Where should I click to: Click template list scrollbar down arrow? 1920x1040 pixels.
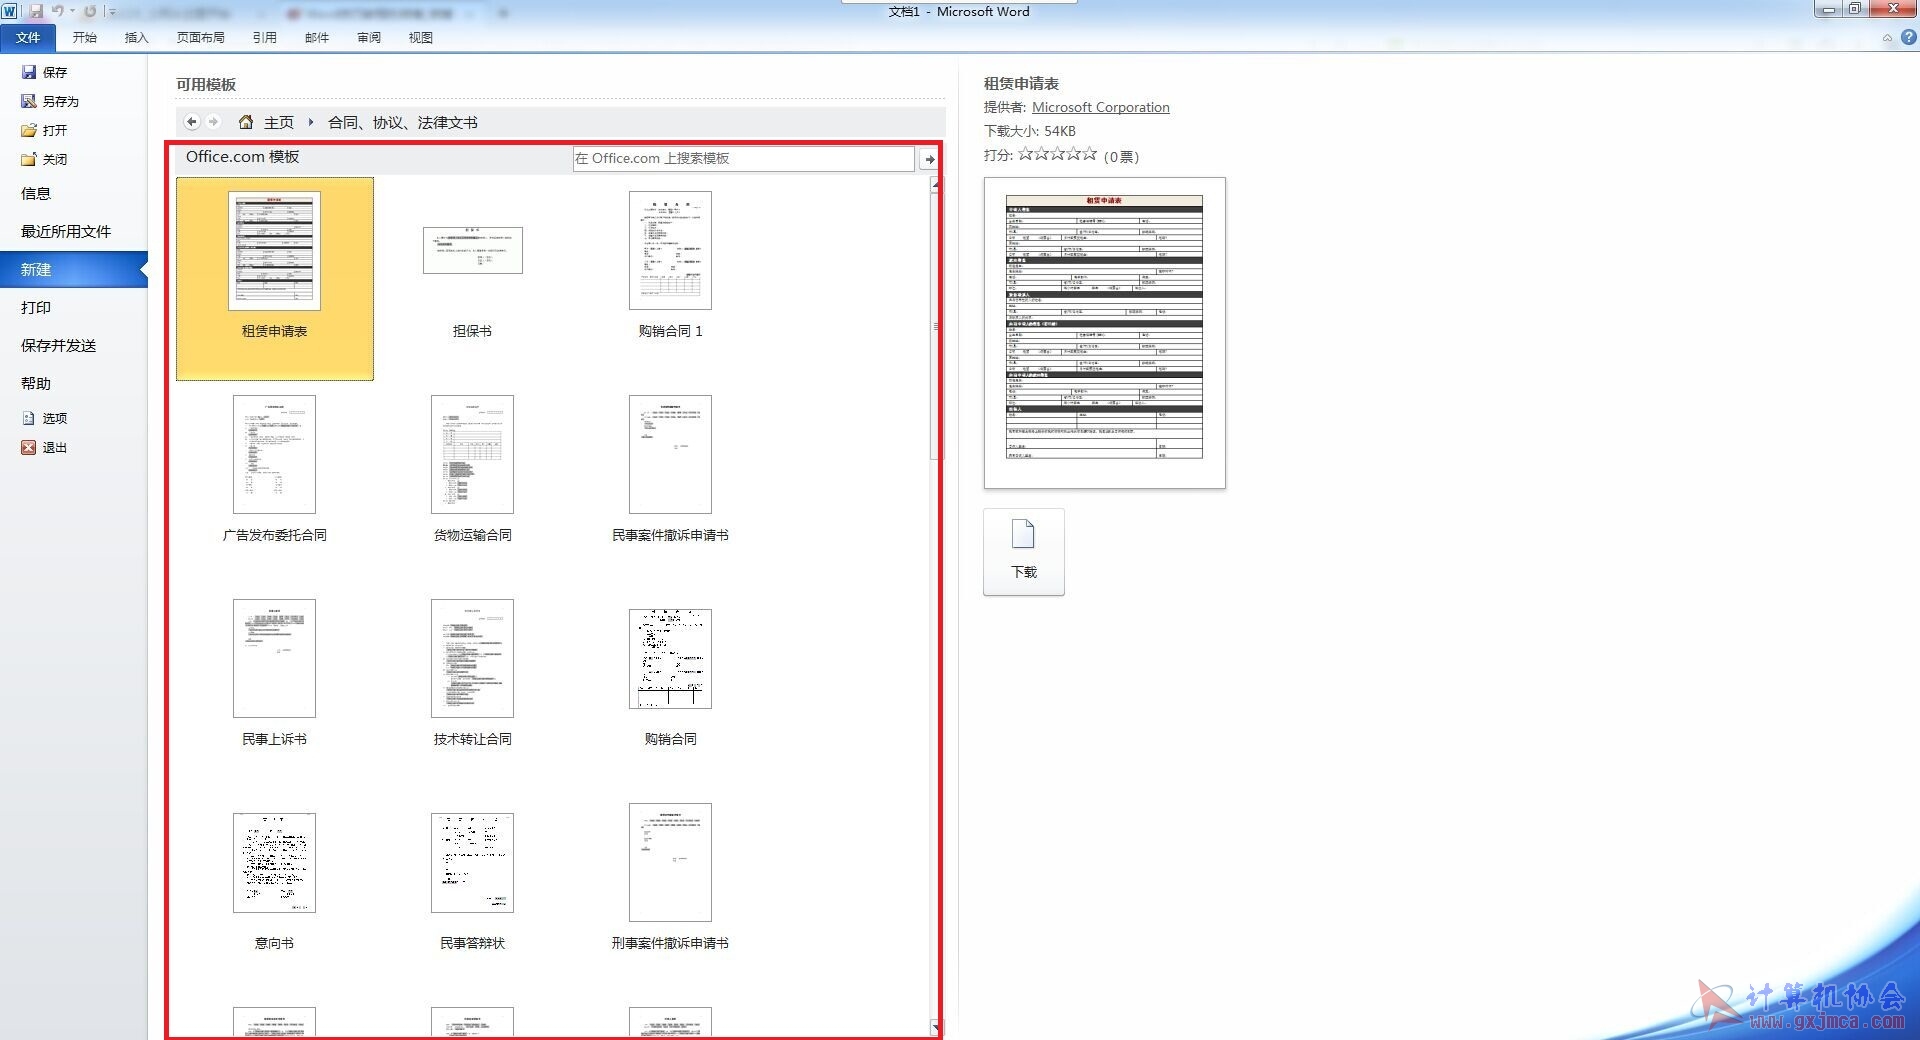coord(935,1027)
